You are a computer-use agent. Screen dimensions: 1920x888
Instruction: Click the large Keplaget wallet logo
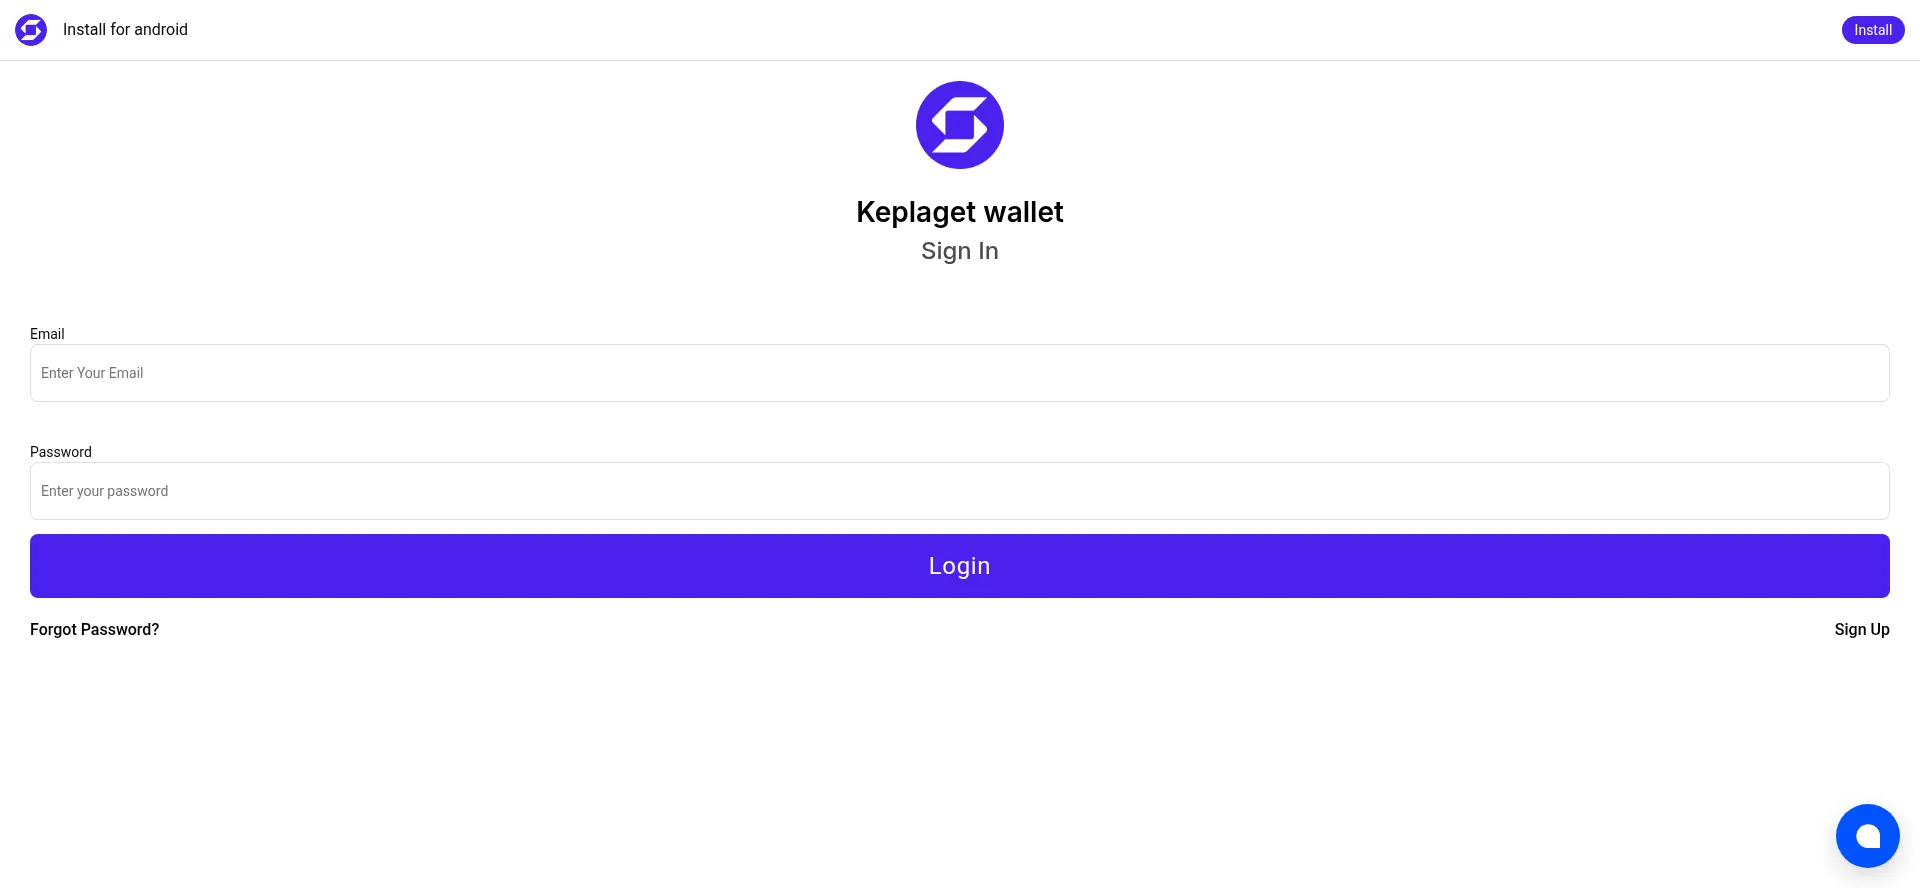click(x=960, y=125)
